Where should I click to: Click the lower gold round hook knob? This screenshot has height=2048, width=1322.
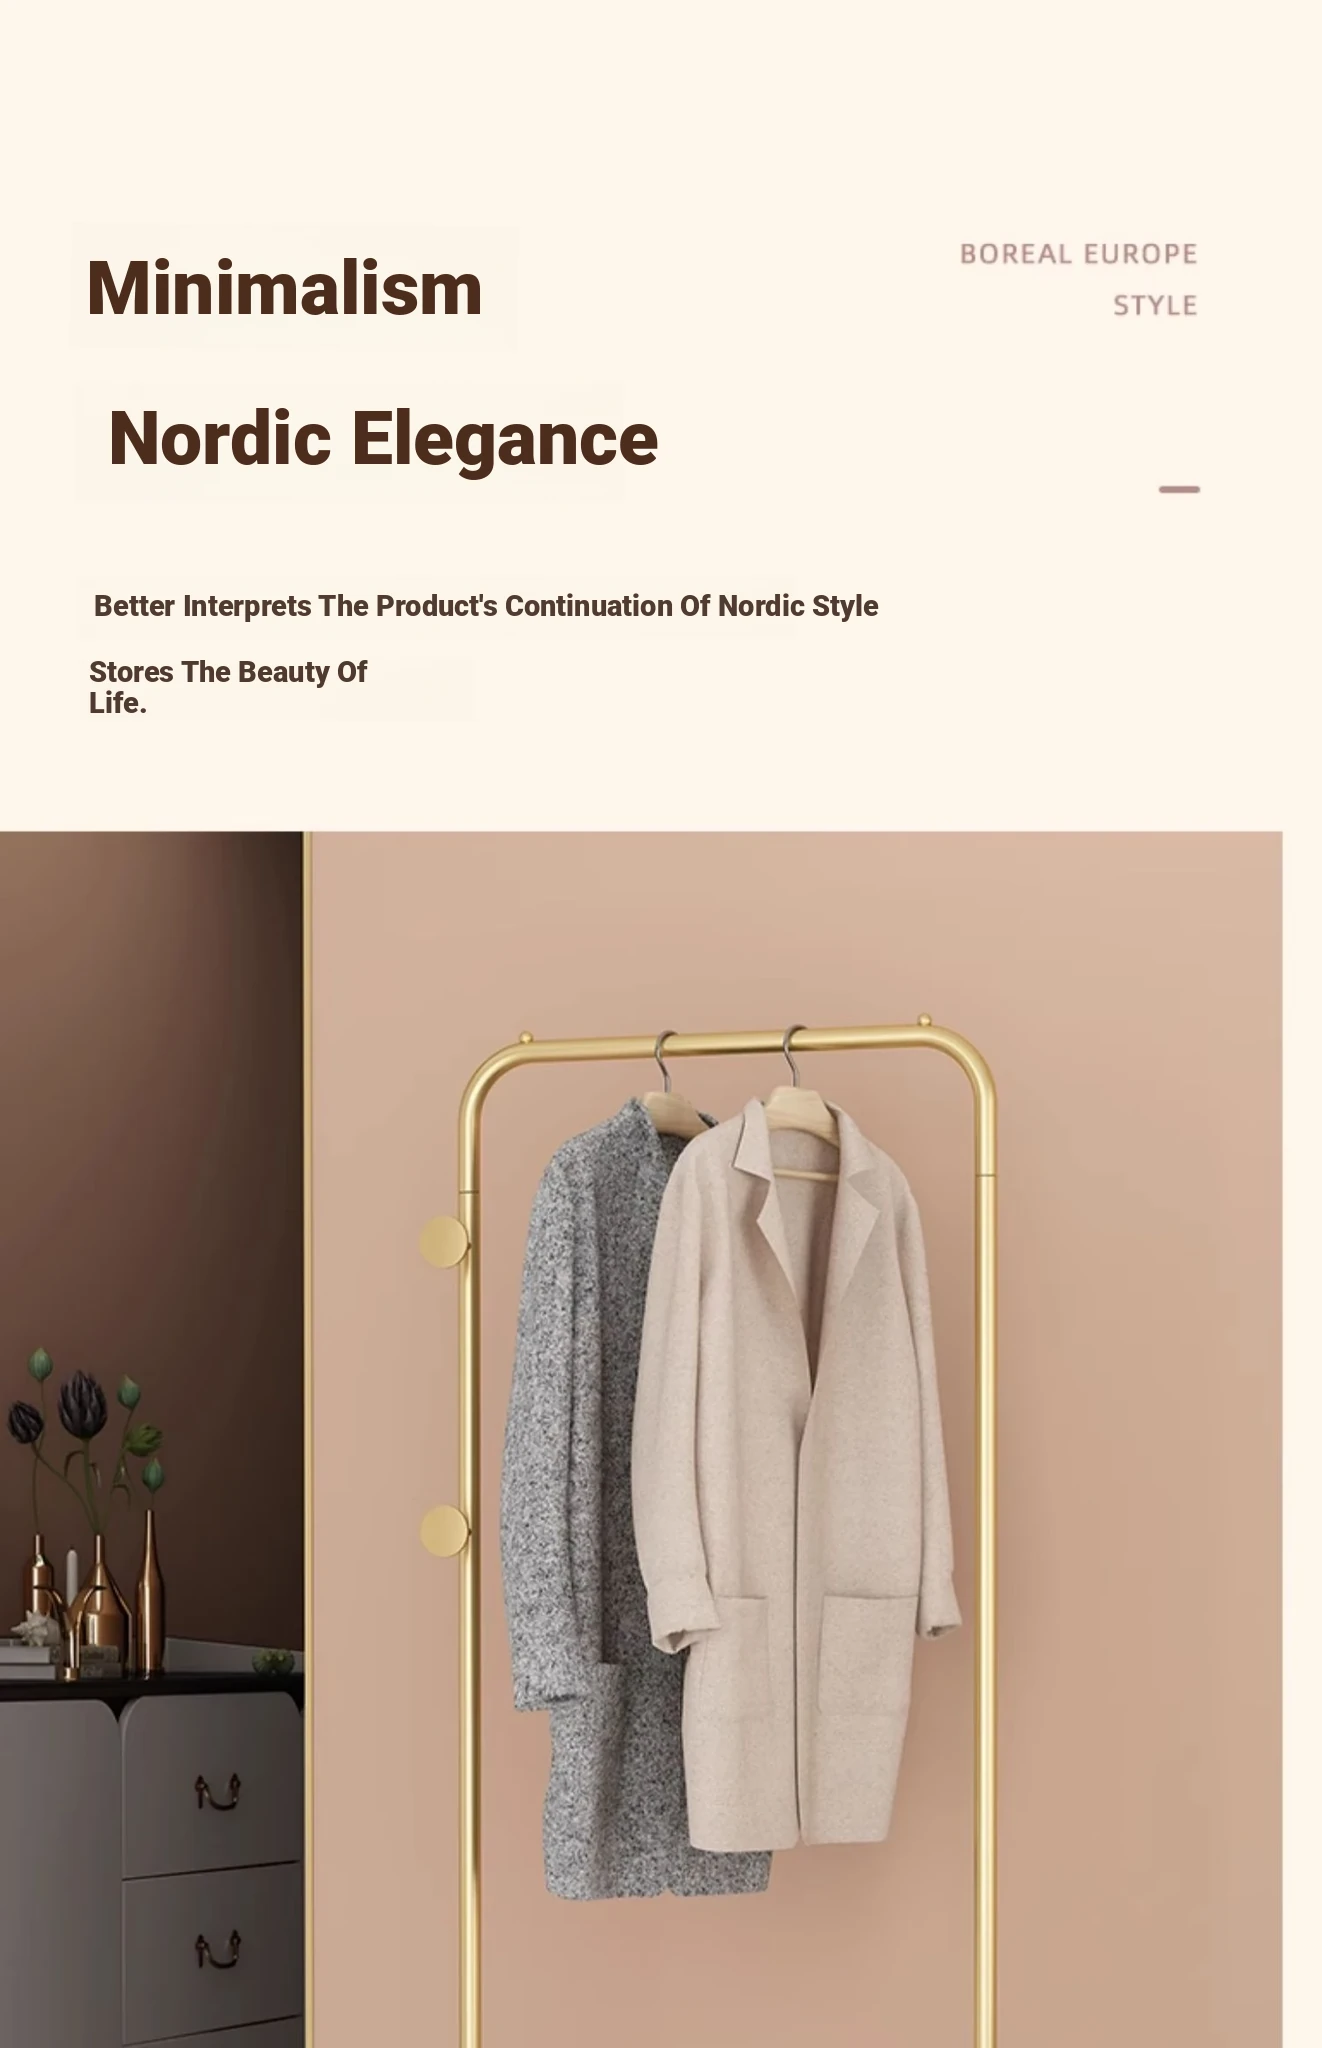444,1531
